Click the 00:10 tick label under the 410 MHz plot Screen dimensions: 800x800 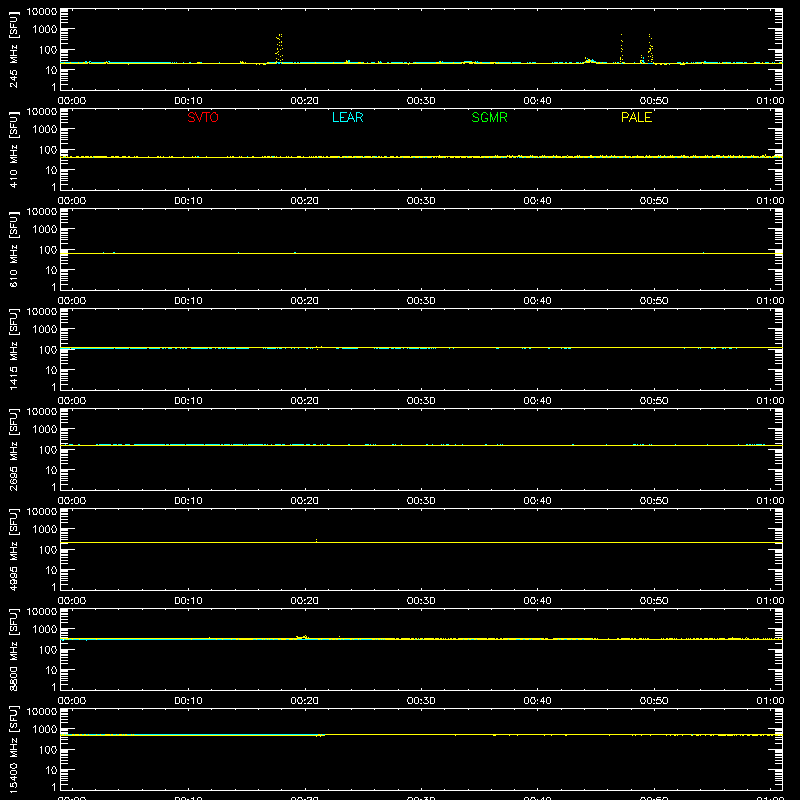[x=188, y=201]
